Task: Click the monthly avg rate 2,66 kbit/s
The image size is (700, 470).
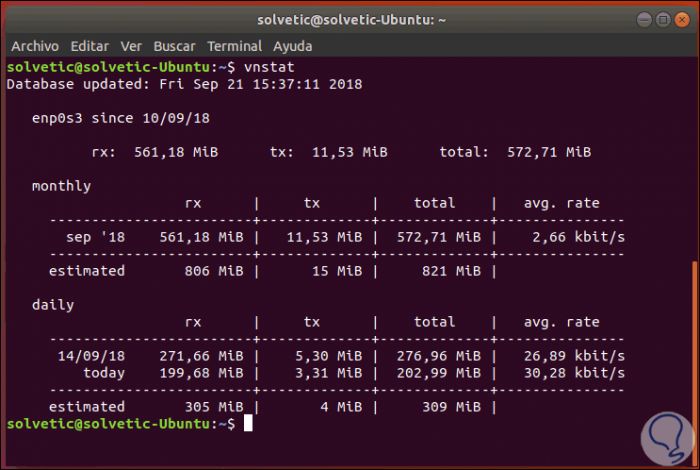Action: tap(578, 237)
